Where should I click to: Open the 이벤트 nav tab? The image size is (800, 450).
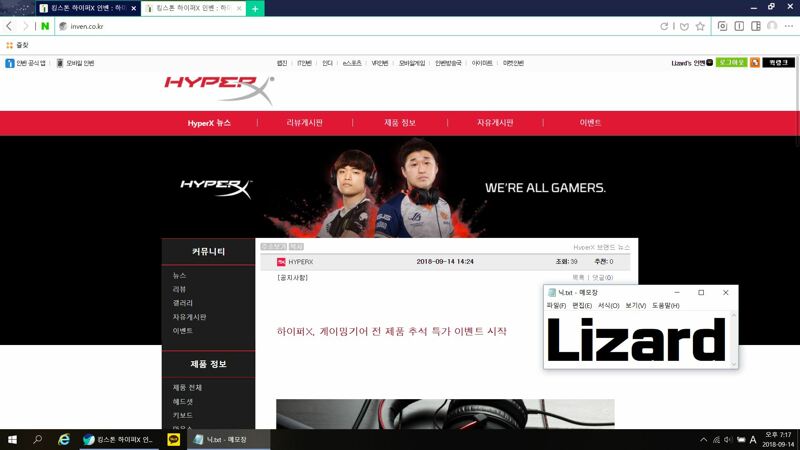[590, 123]
